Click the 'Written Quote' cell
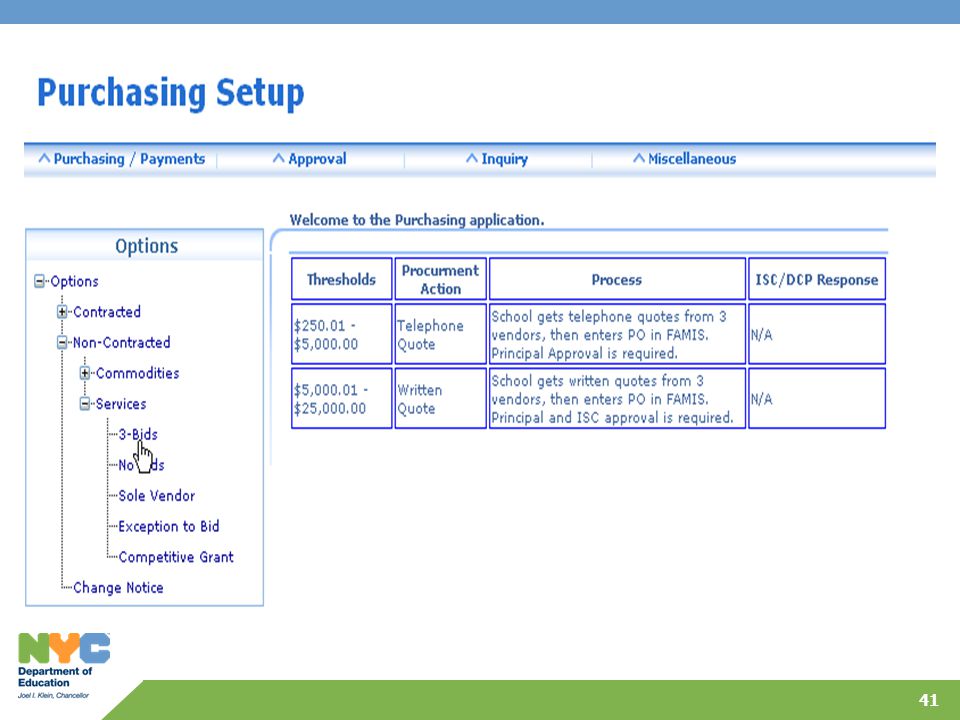 click(x=440, y=399)
